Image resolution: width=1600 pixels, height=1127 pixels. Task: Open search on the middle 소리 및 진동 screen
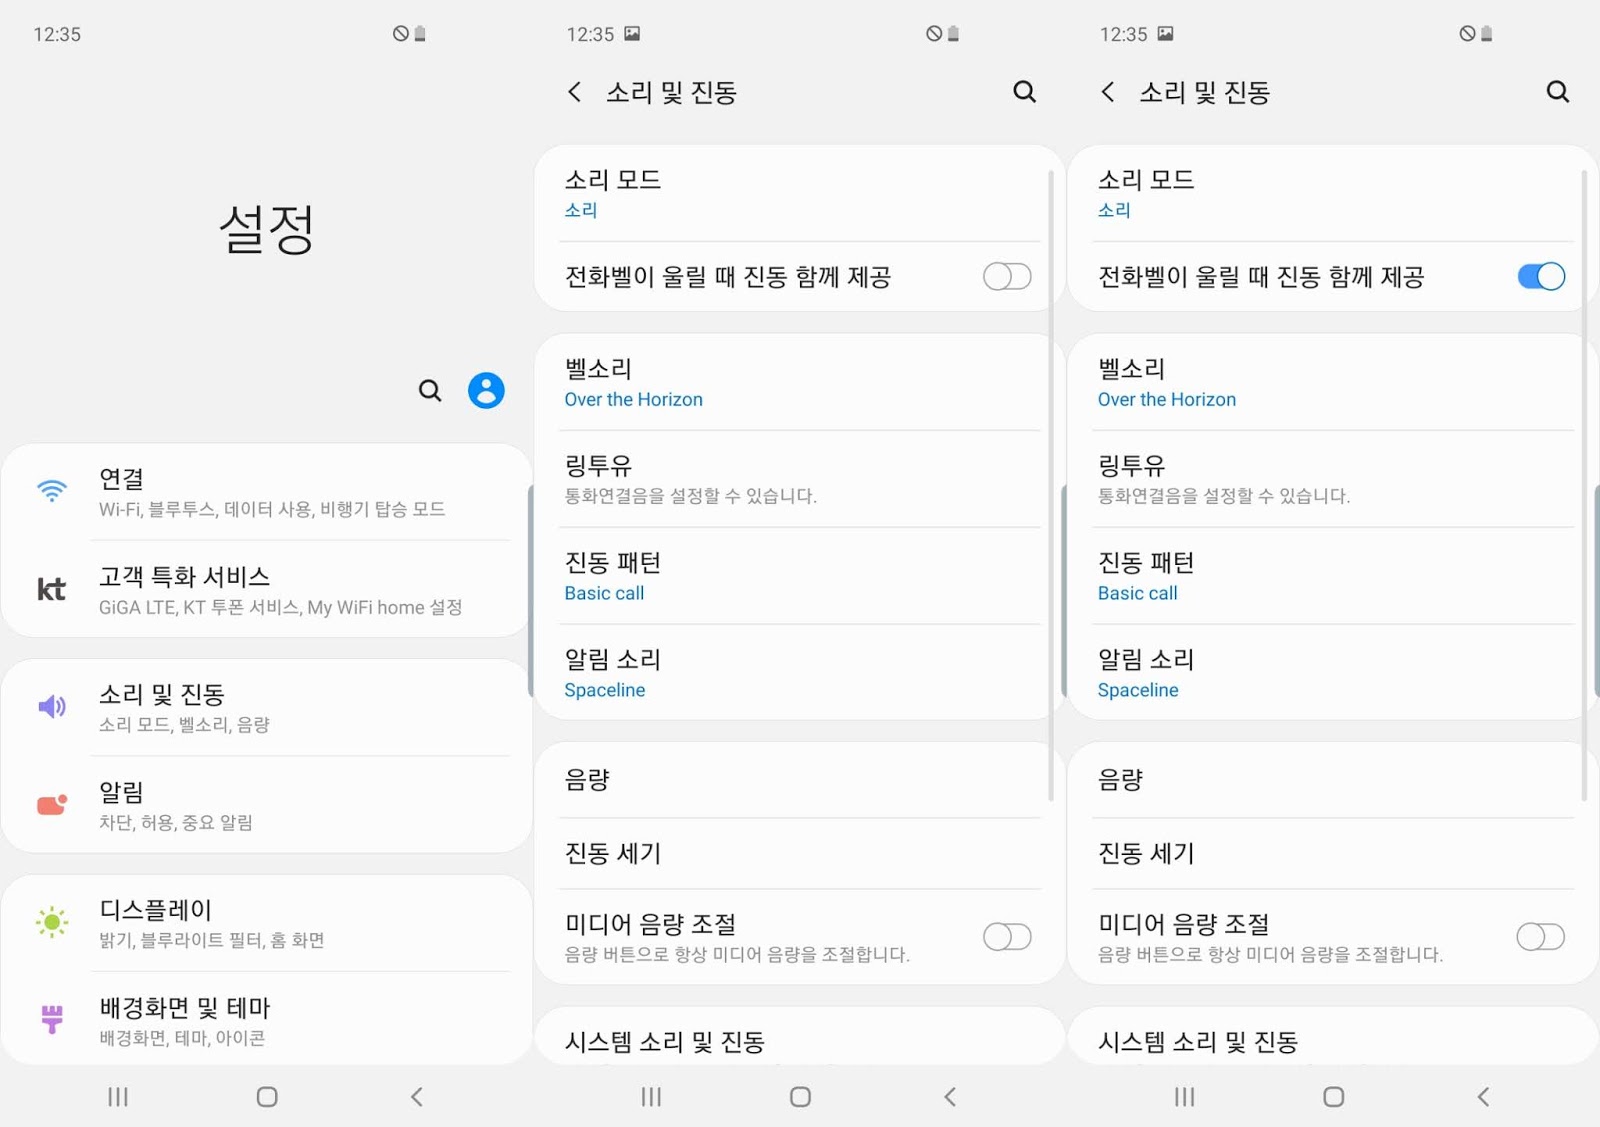pyautogui.click(x=1024, y=92)
